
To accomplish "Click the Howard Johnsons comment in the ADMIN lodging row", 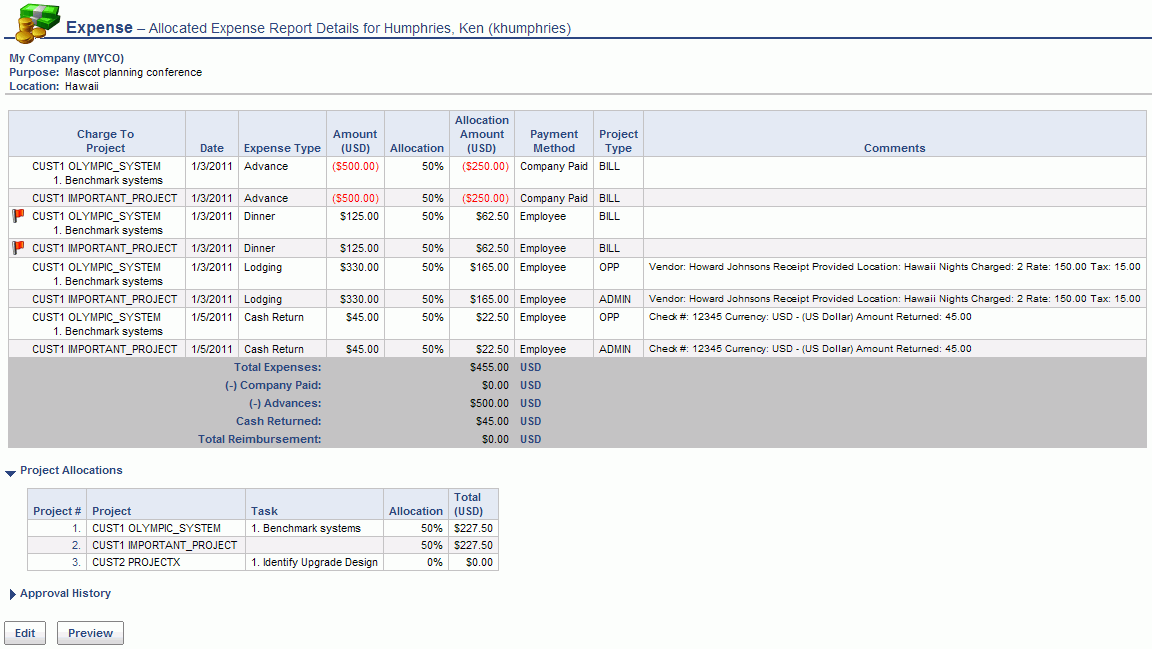I will (895, 298).
